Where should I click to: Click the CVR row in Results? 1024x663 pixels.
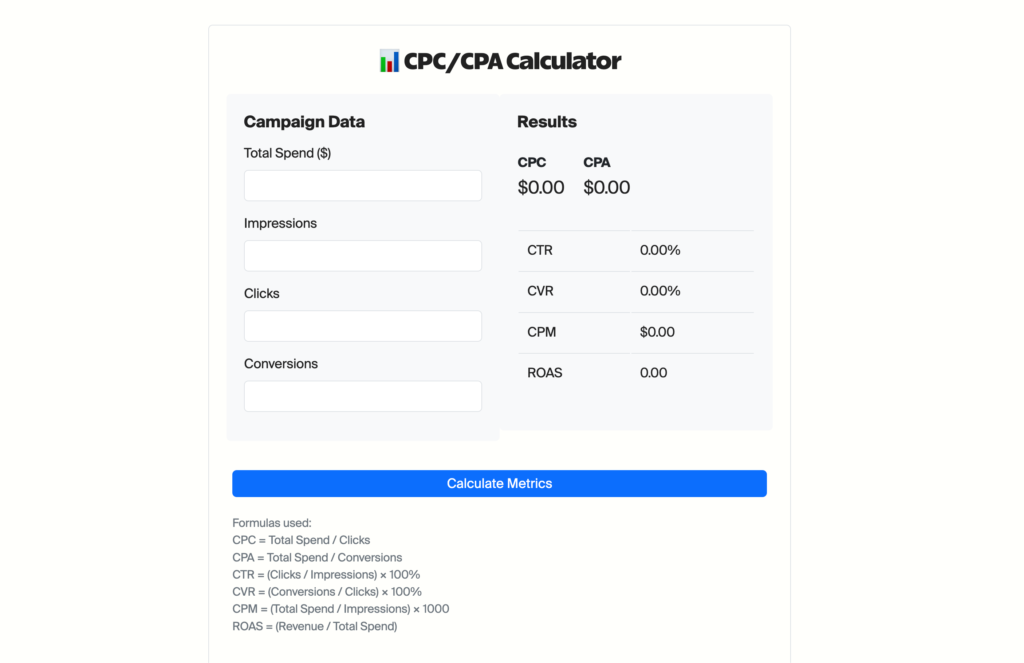point(635,291)
